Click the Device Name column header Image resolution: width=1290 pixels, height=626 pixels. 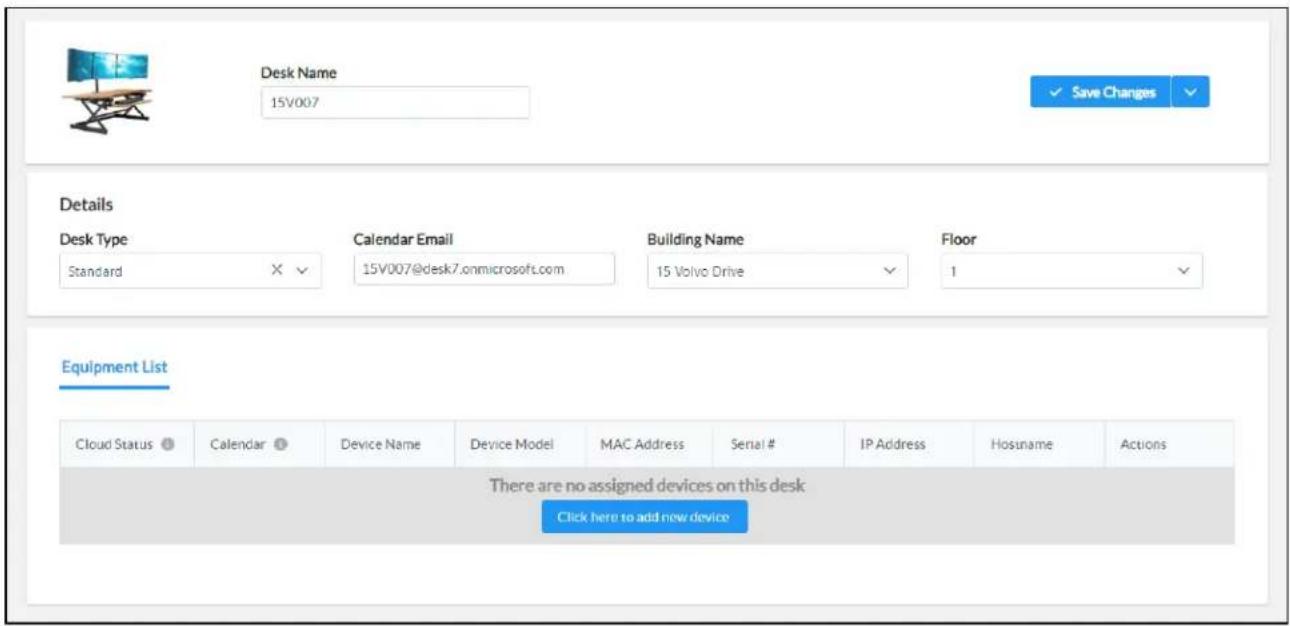381,444
